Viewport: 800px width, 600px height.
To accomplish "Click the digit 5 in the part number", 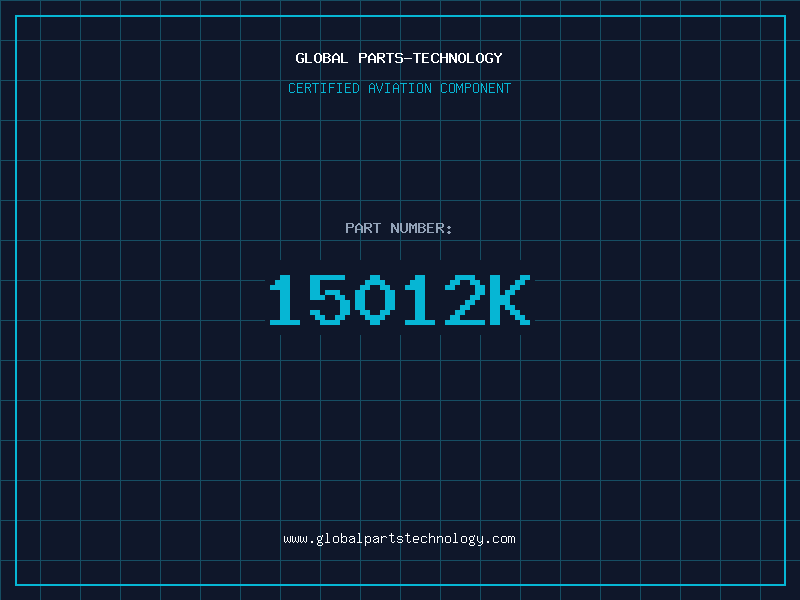I will 329,300.
